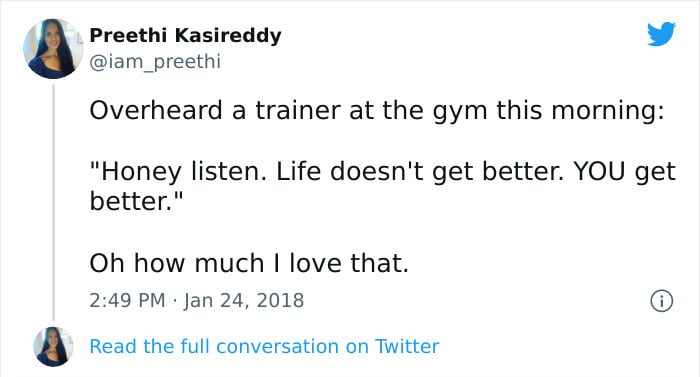The height and width of the screenshot is (377, 700).
Task: Open the tweet info circle icon
Action: tap(661, 301)
